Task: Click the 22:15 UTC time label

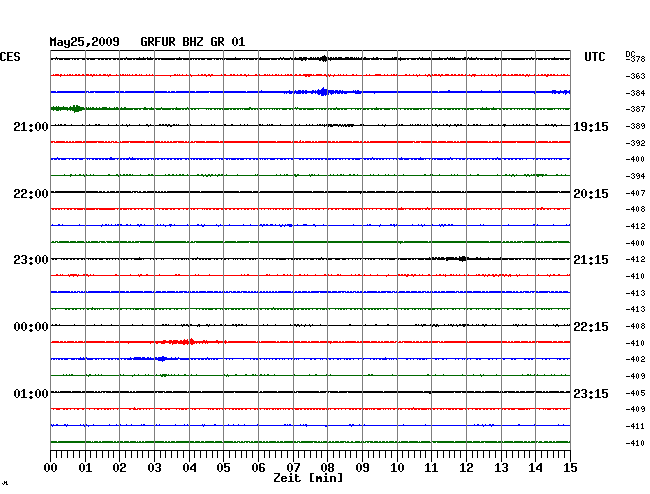Action: 591,327
